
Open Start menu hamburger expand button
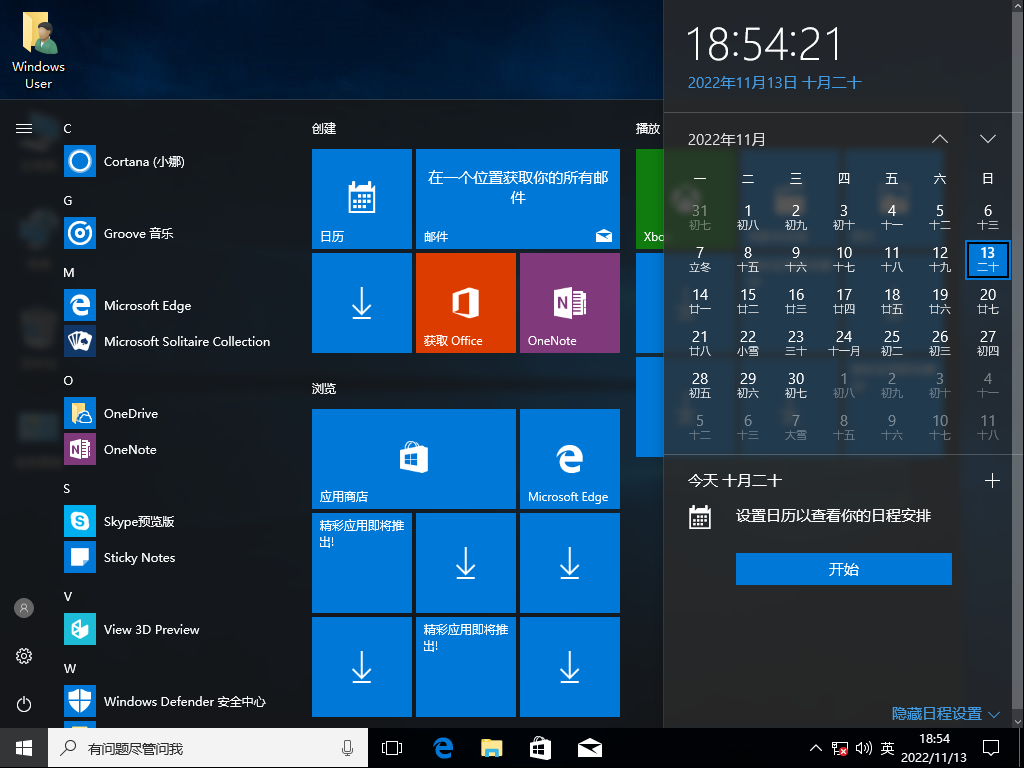click(x=24, y=129)
